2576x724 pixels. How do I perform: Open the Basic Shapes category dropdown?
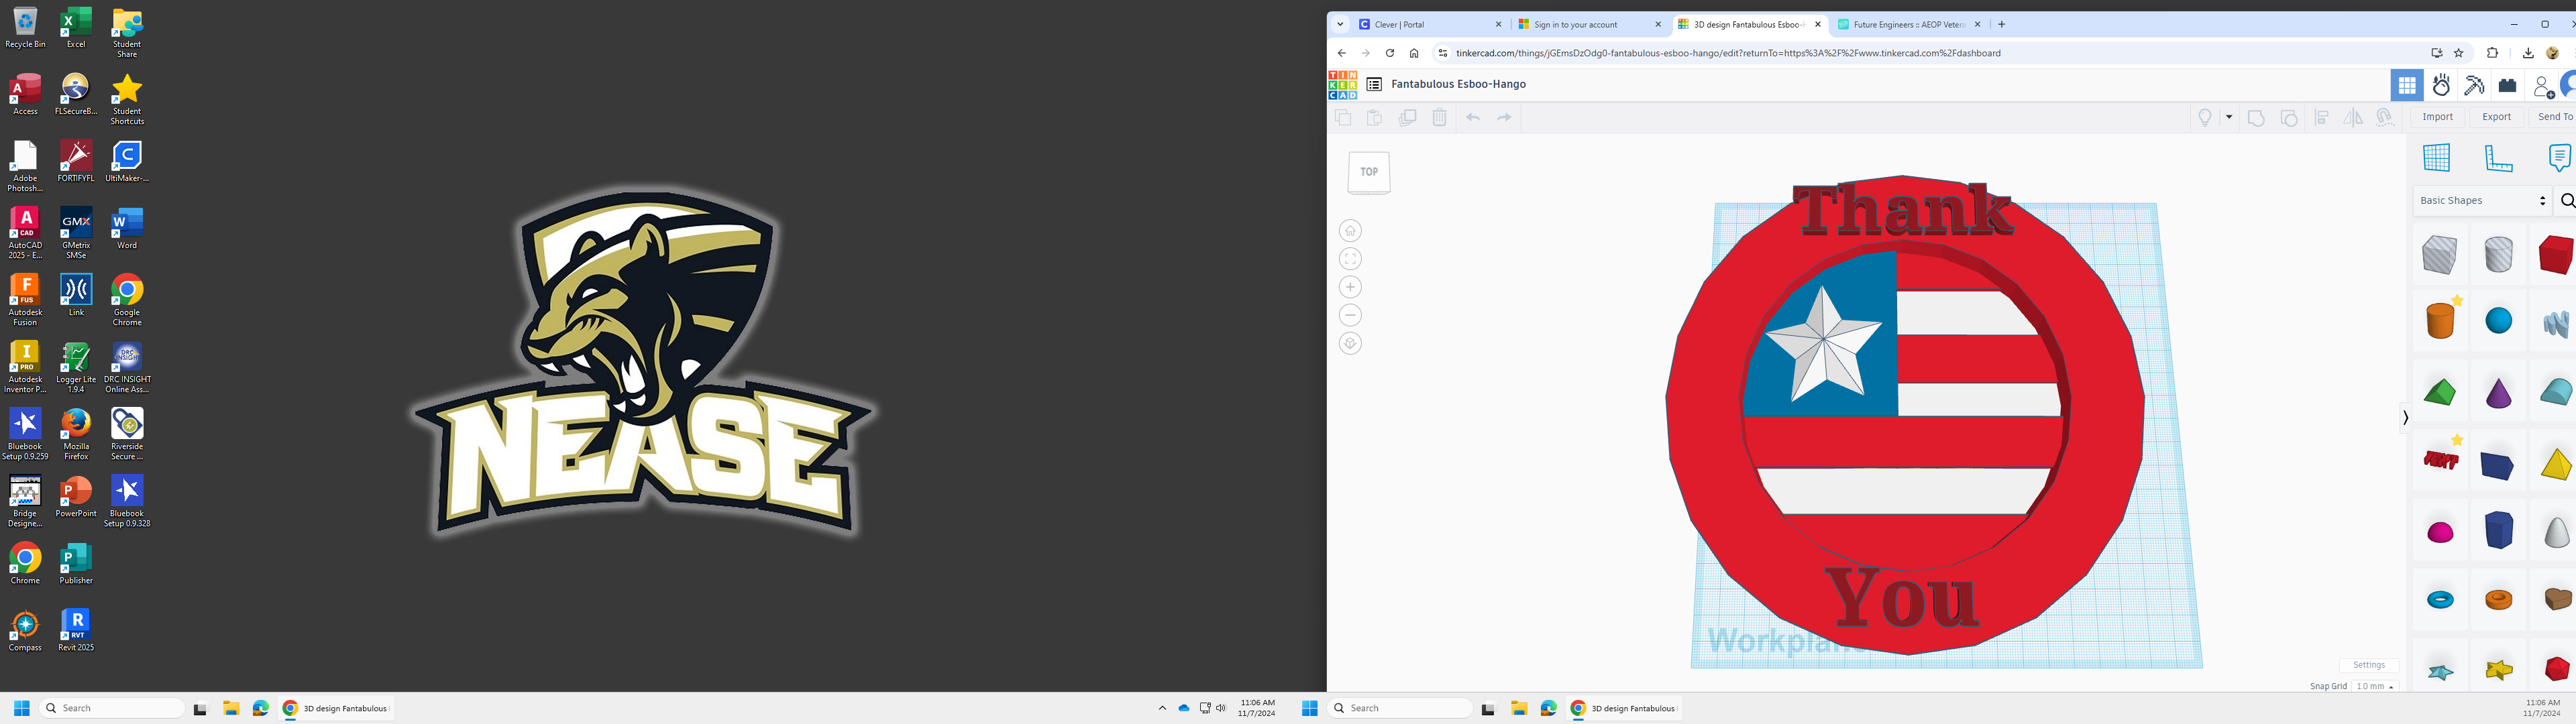click(2482, 201)
